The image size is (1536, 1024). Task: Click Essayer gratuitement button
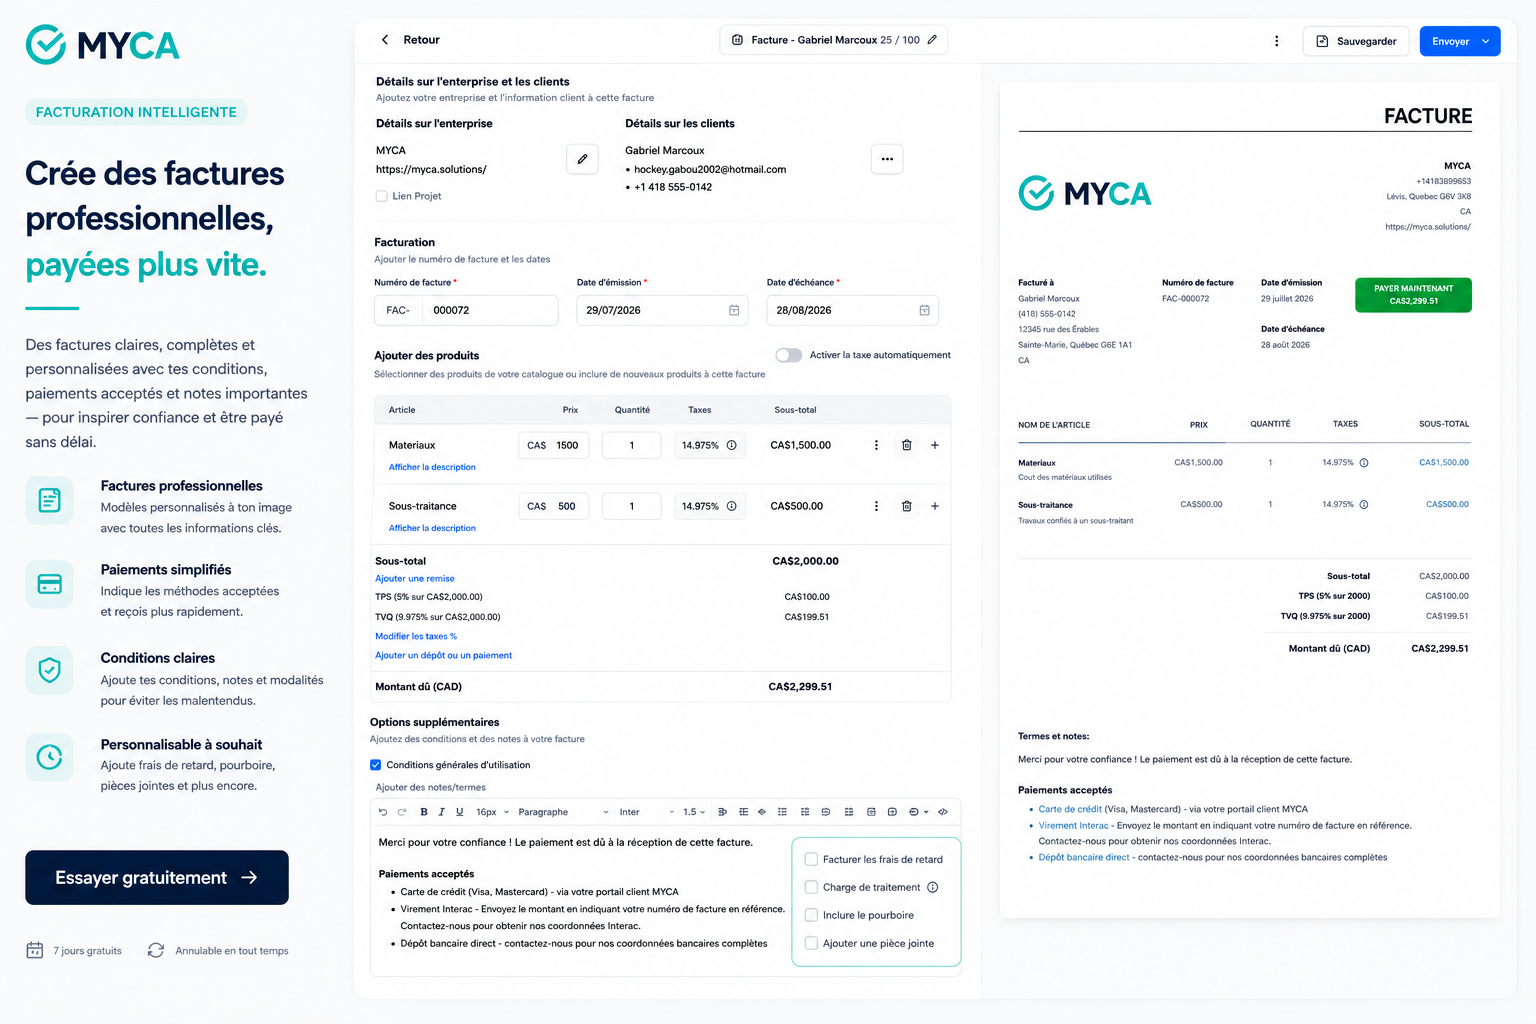(157, 878)
